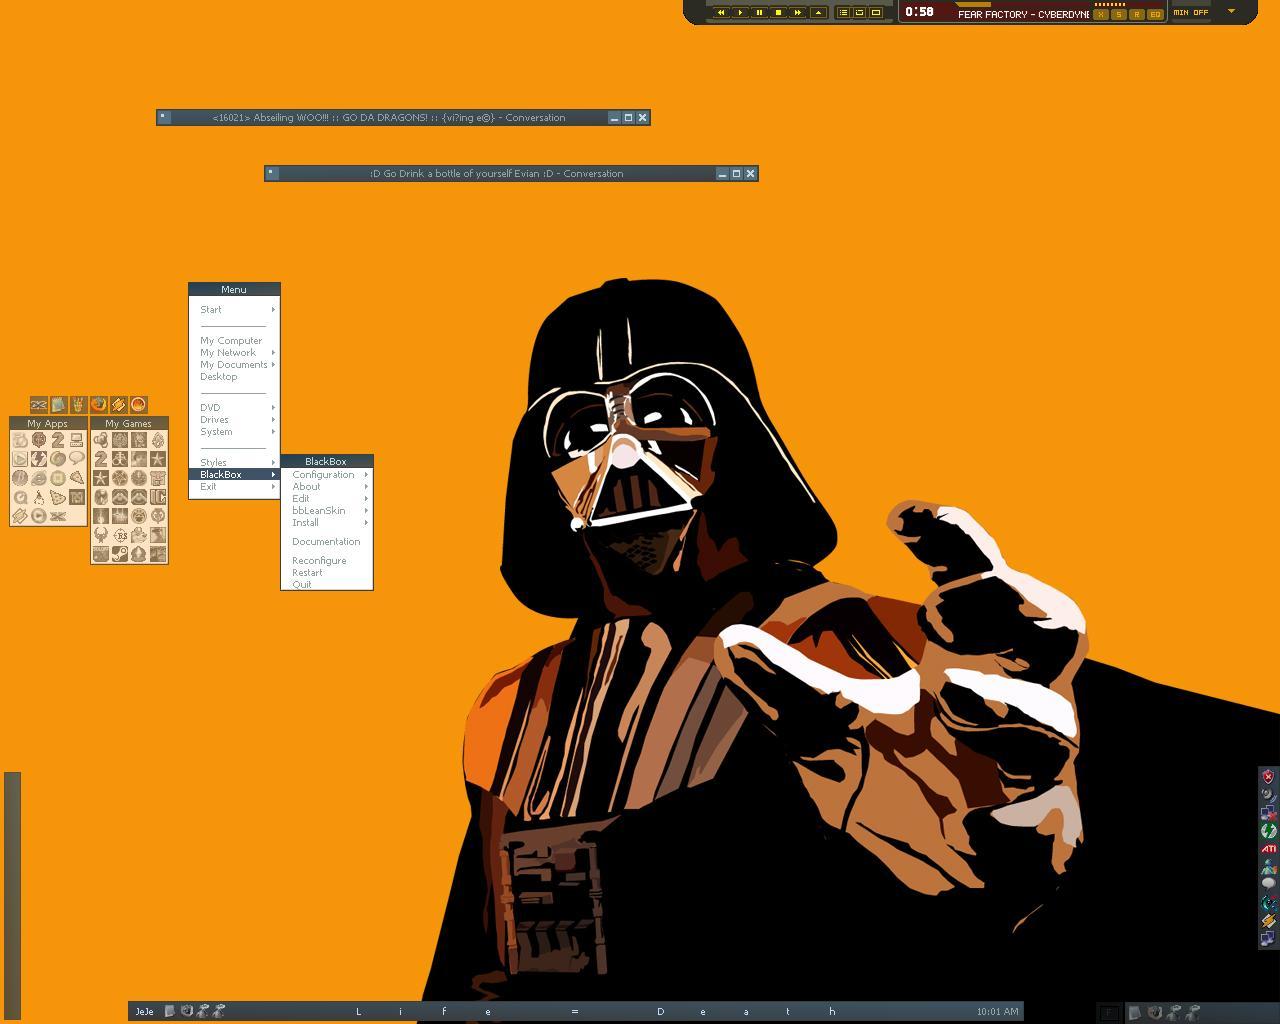Open About in the BlackBox submenu

(x=327, y=487)
